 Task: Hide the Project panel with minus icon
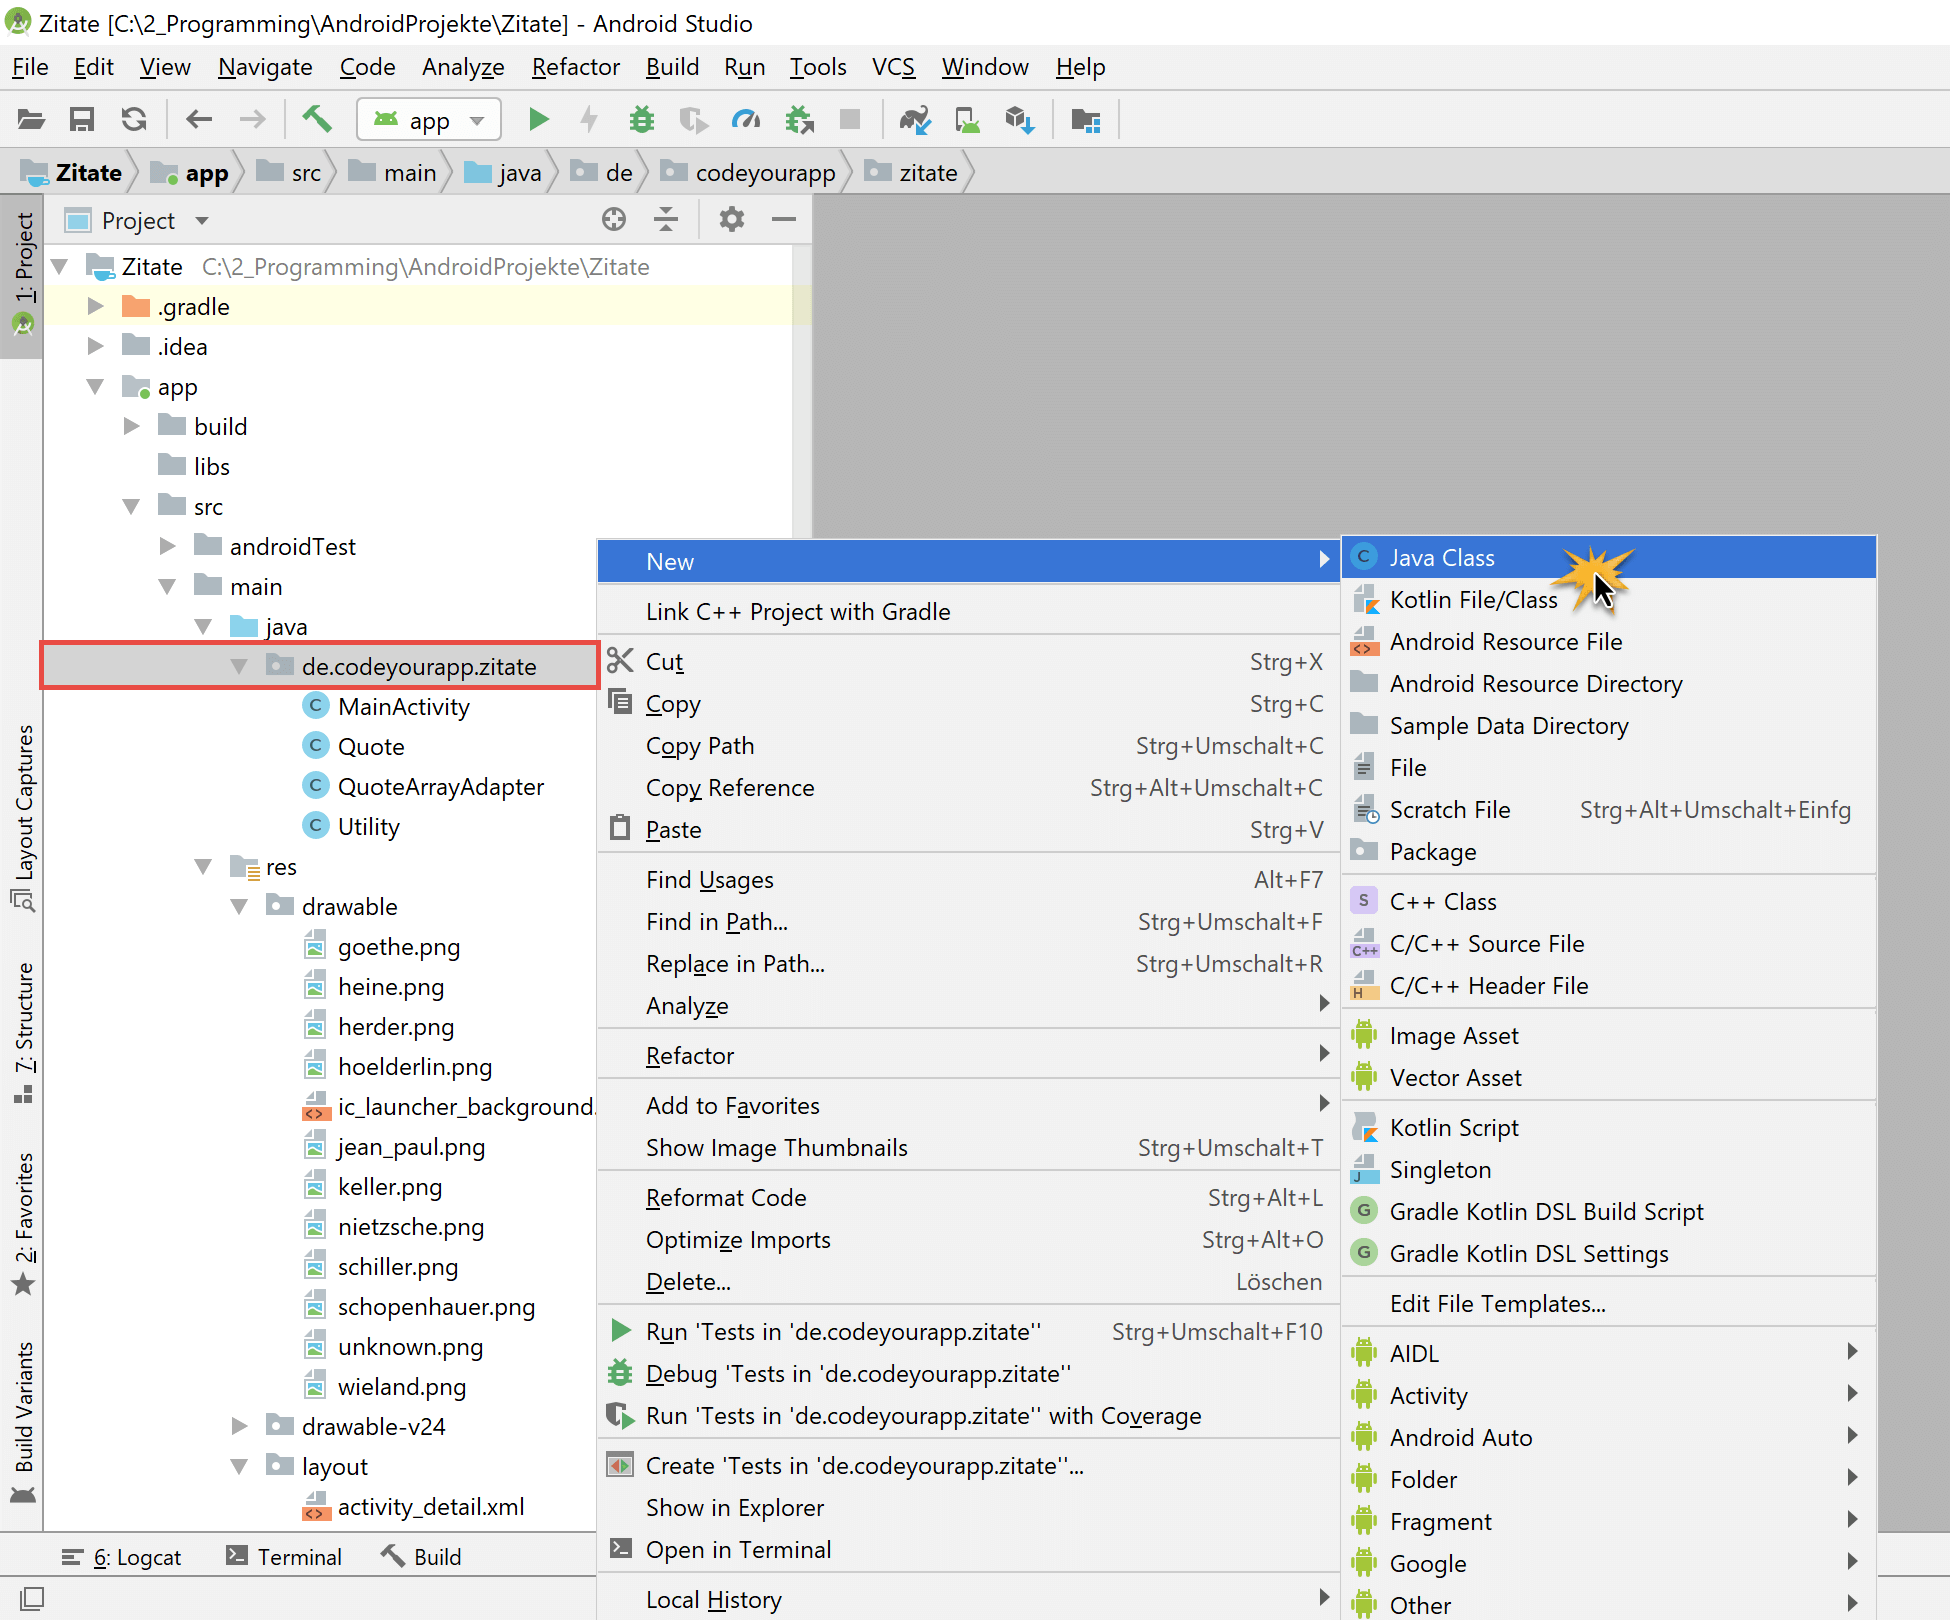784,219
